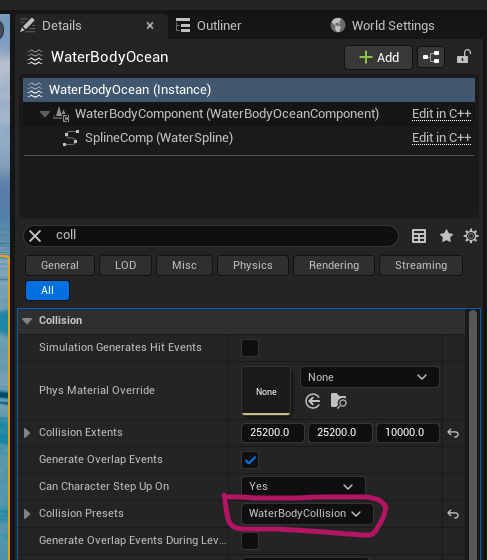The height and width of the screenshot is (560, 487).
Task: Open Can Character Step Up On dropdown
Action: click(303, 486)
